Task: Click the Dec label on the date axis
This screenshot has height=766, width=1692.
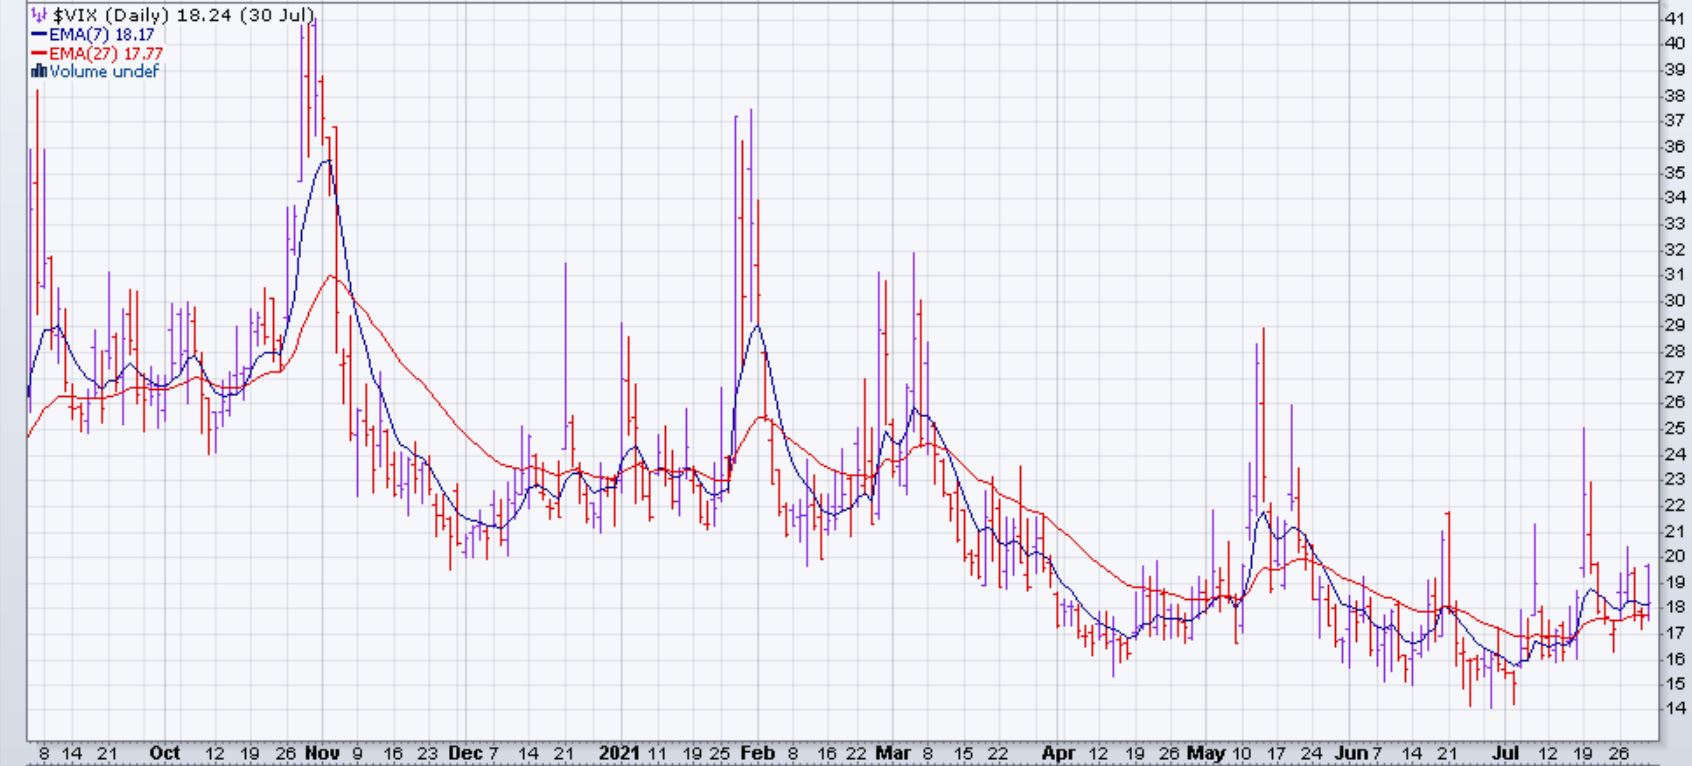Action: 465,753
